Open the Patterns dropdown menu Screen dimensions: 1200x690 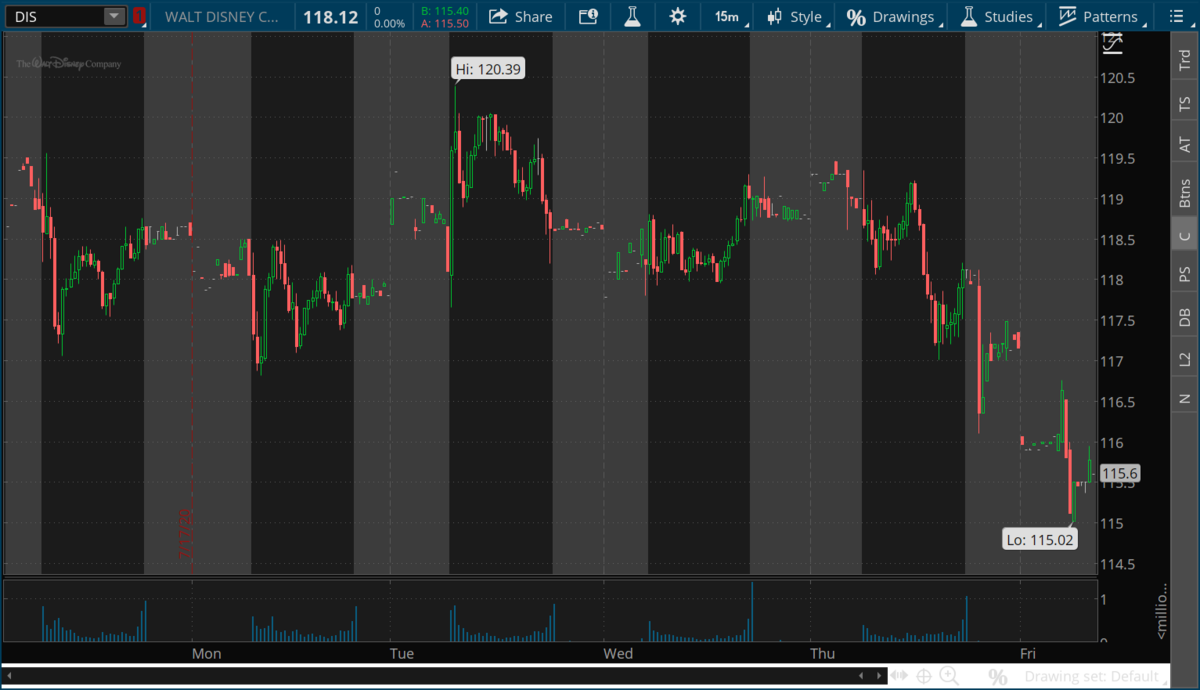pyautogui.click(x=1099, y=16)
